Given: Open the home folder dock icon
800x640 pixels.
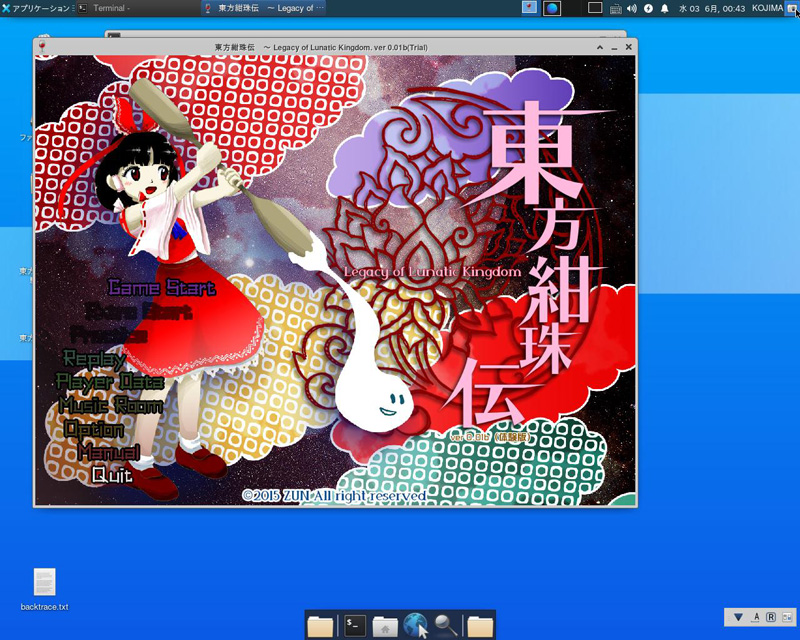Looking at the screenshot, I should tap(385, 626).
